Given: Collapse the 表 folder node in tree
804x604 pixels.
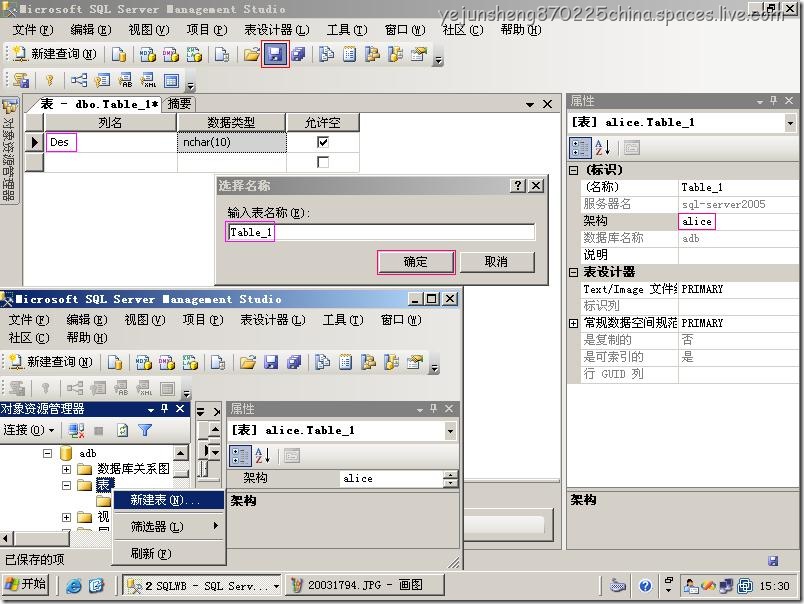Looking at the screenshot, I should coord(67,485).
